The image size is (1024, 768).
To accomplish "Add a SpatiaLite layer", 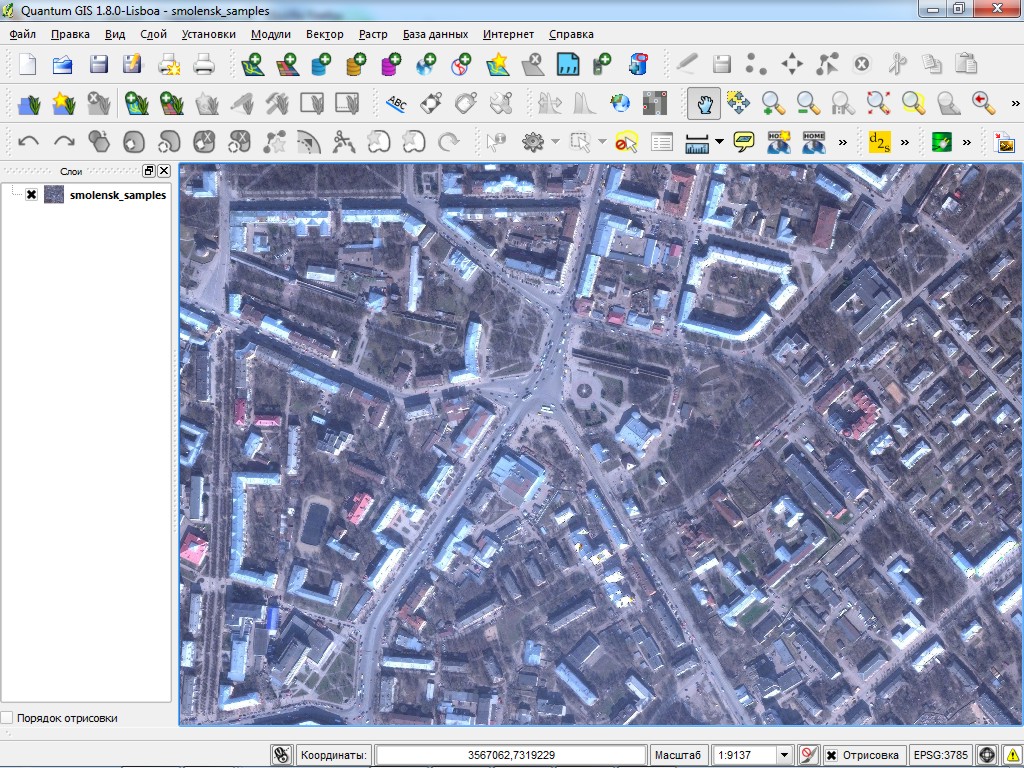I will 356,64.
